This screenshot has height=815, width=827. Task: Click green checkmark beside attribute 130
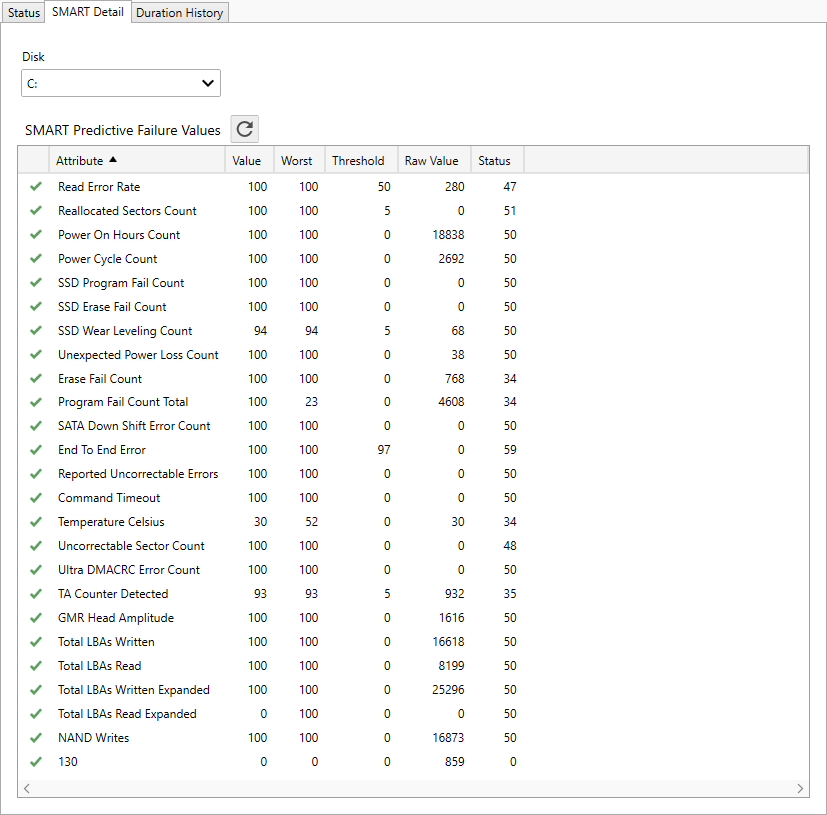click(36, 762)
